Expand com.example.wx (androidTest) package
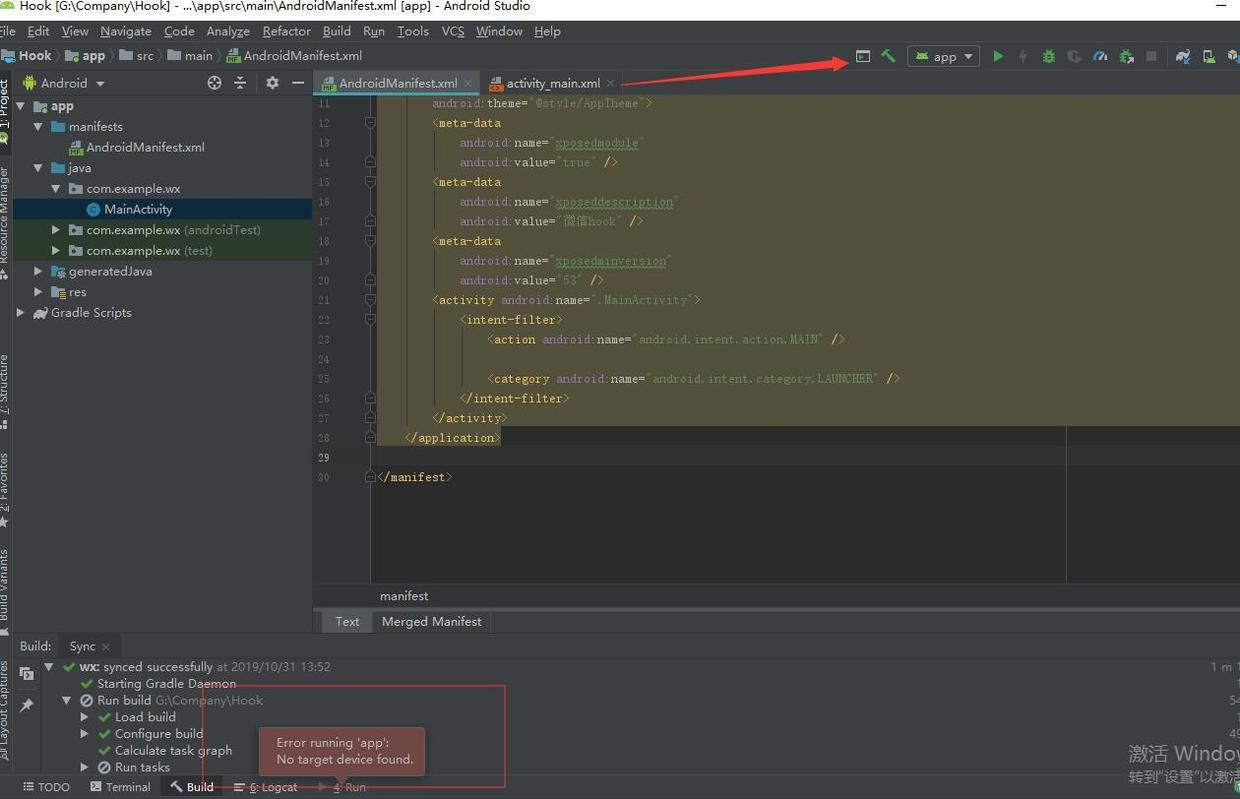The height and width of the screenshot is (799, 1240). tap(56, 230)
